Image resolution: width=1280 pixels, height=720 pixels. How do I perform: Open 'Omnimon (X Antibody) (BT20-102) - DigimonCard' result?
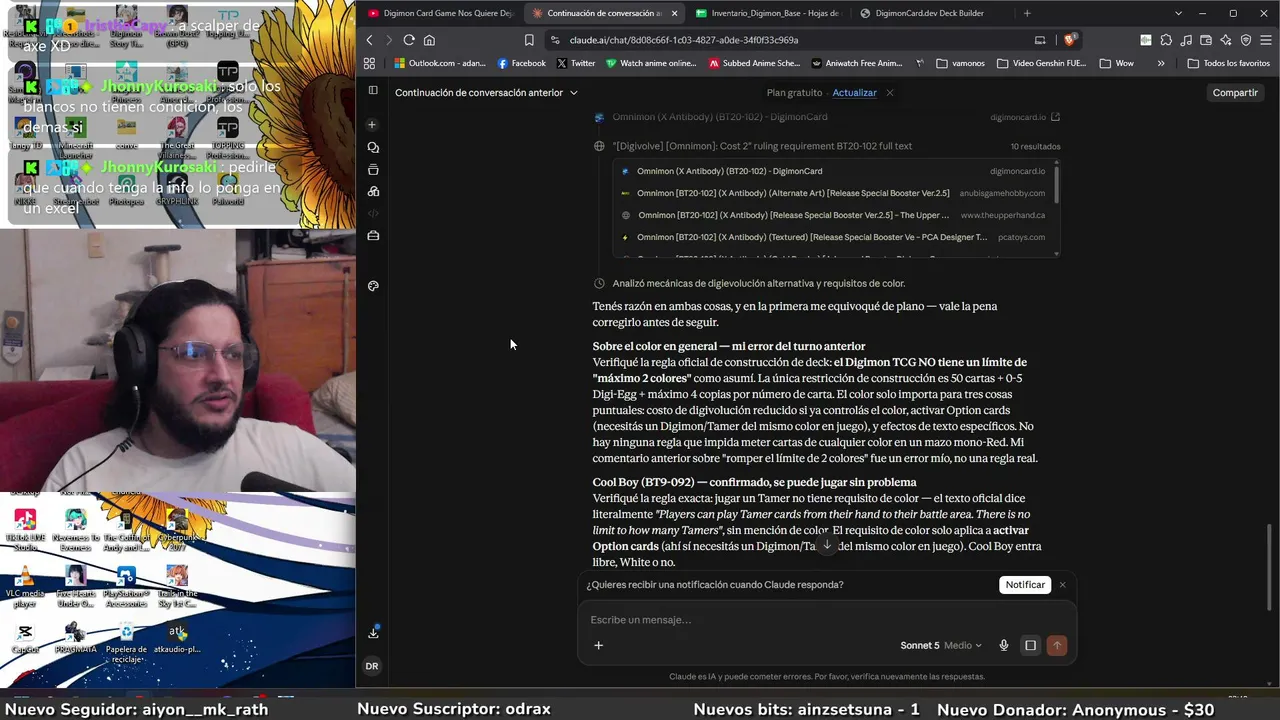coord(833,171)
